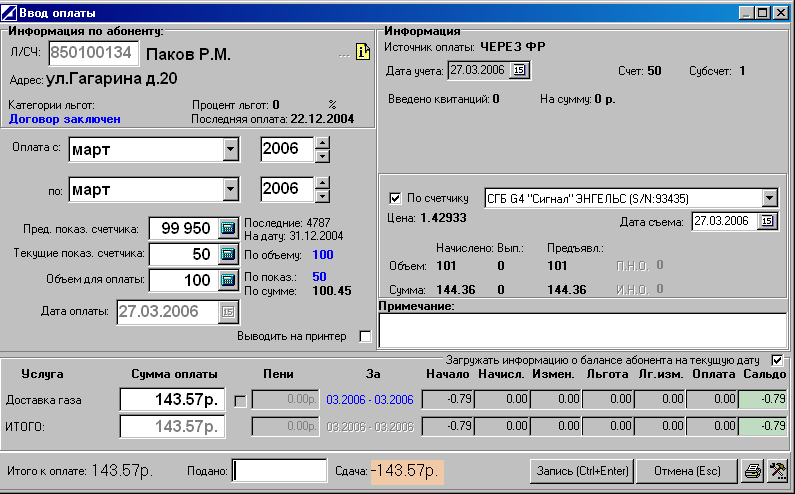Click the tools settings icon at the bottom right
The image size is (795, 494).
775,470
